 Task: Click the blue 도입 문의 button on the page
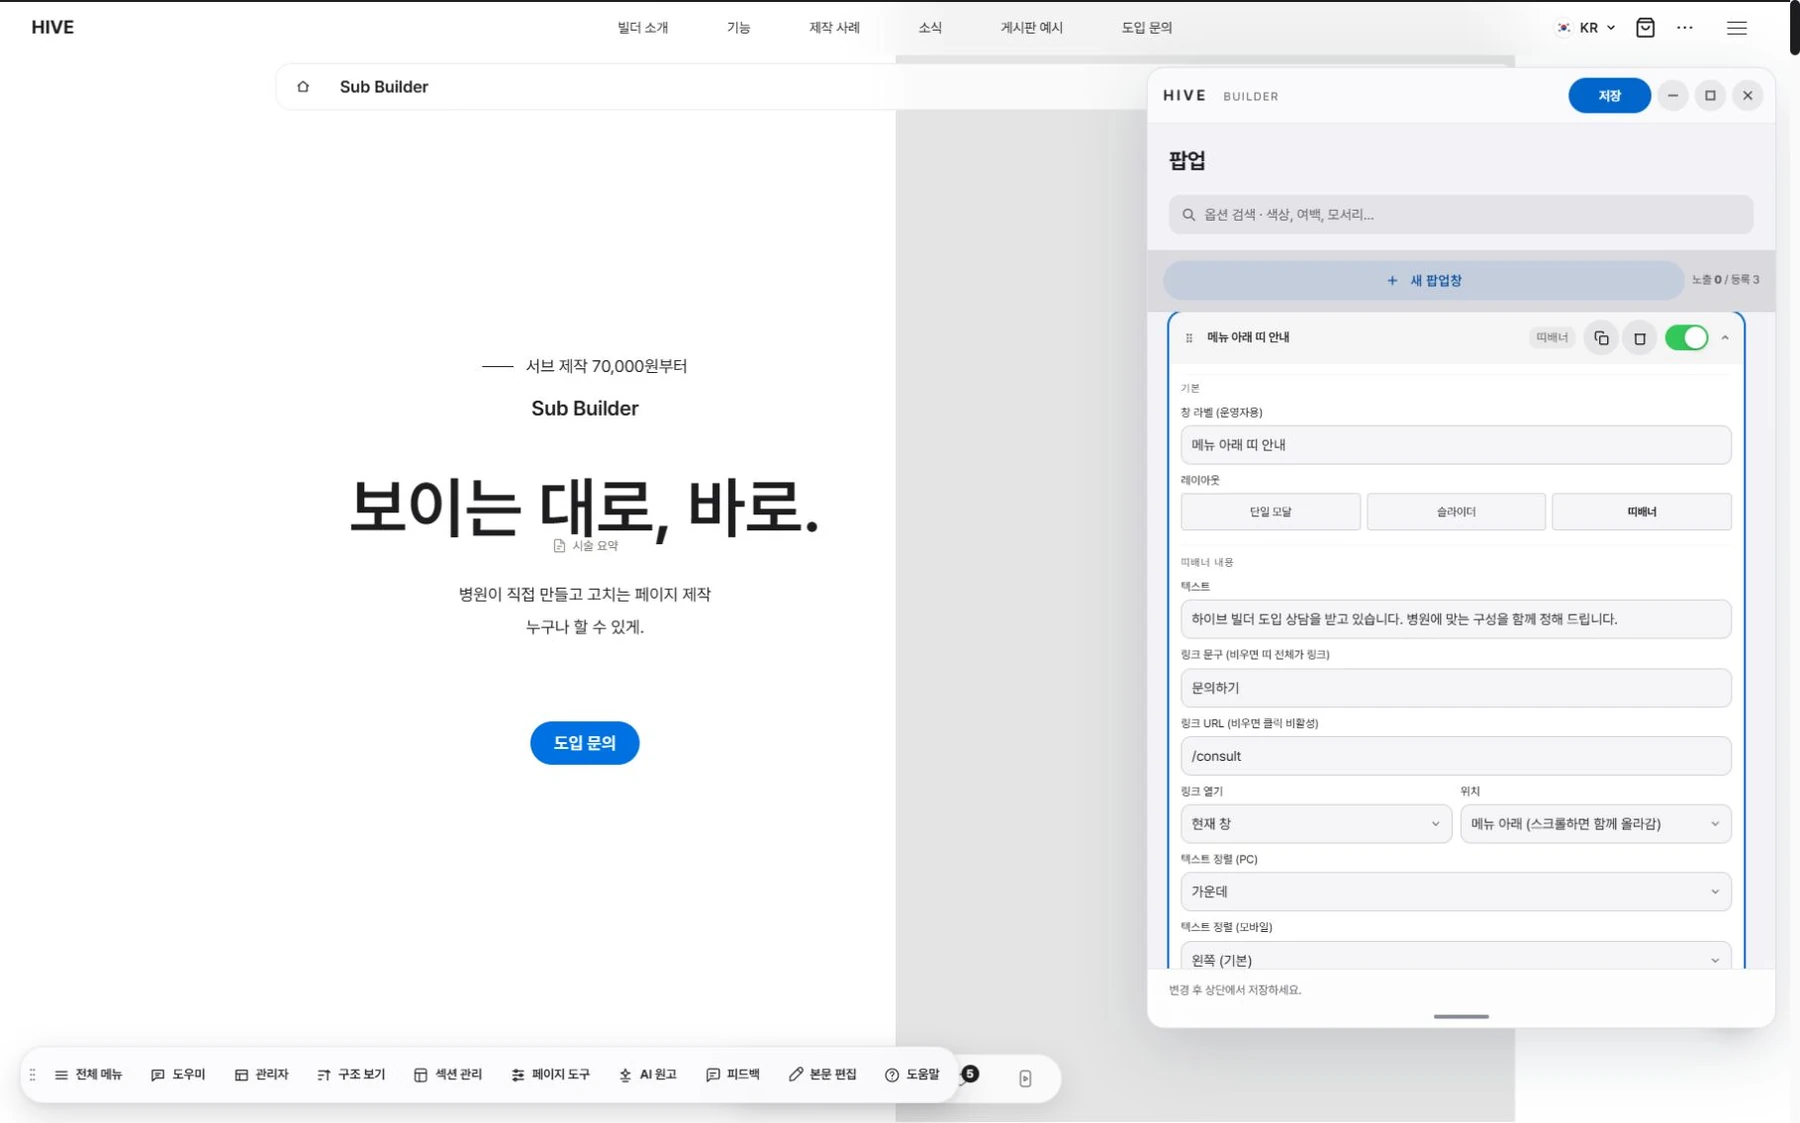(x=585, y=743)
